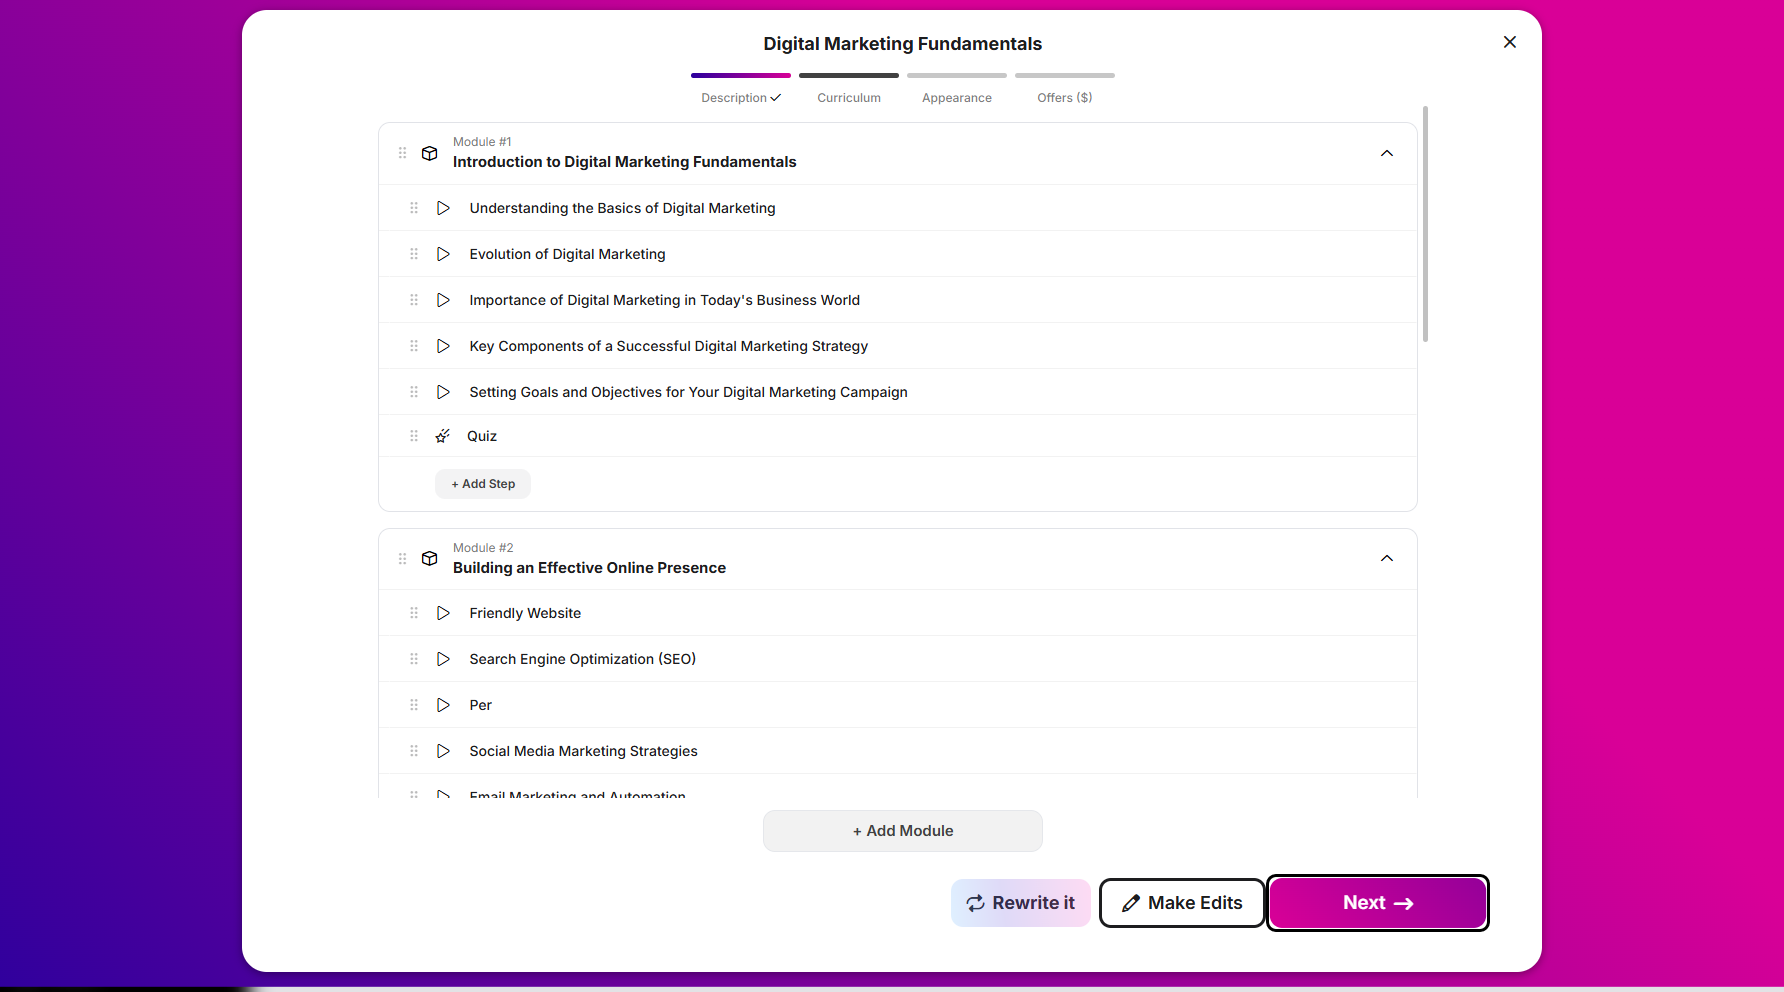
Task: Close the Digital Marketing Fundamentals dialog
Action: tap(1510, 42)
